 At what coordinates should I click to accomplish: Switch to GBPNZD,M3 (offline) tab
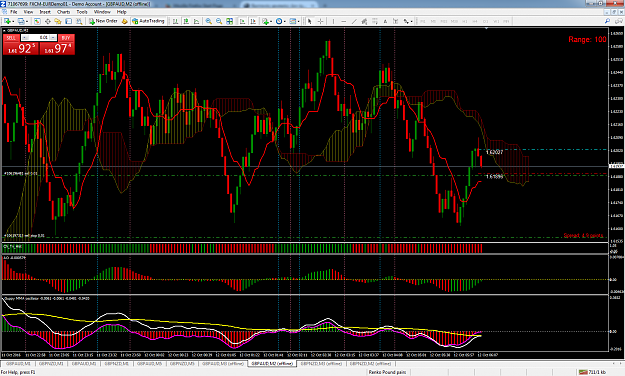pyautogui.click(x=321, y=364)
